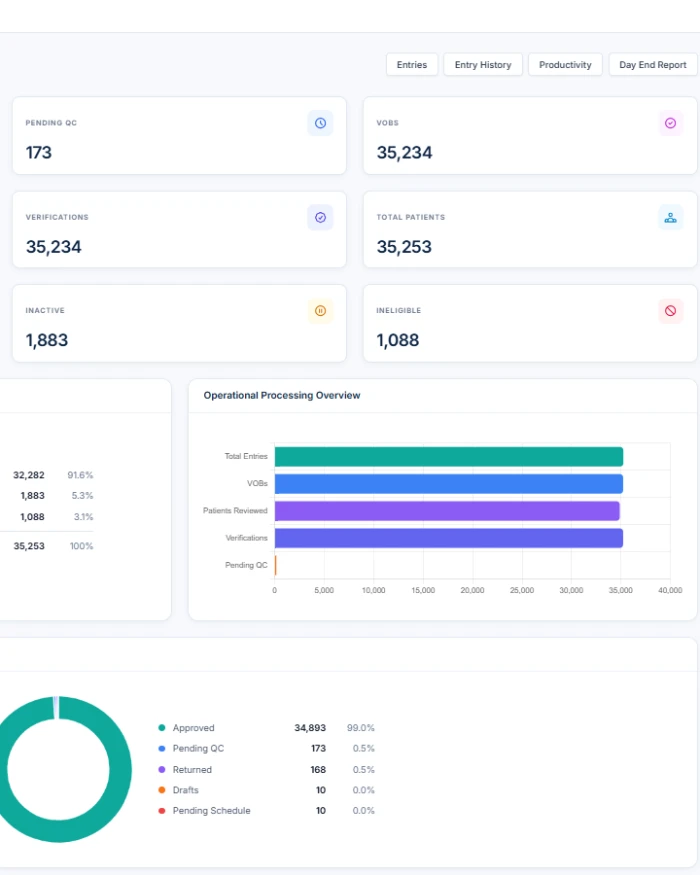This screenshot has width=700, height=875.
Task: Click the Pending QC orange bar
Action: pyautogui.click(x=275, y=565)
